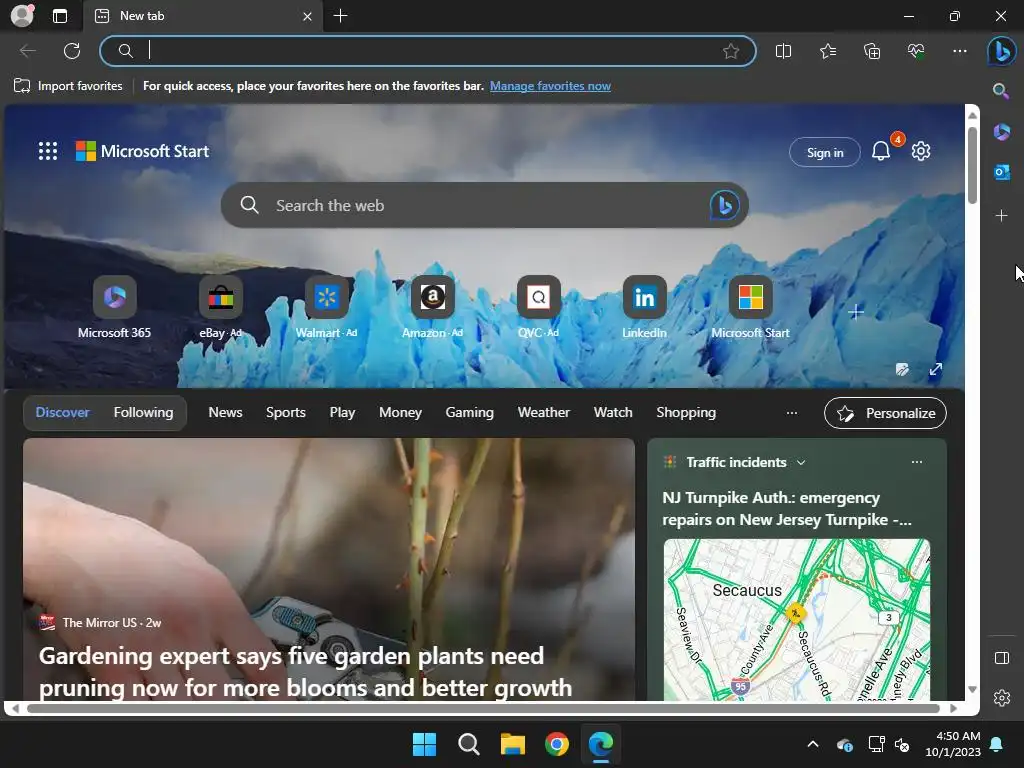The height and width of the screenshot is (768, 1024).
Task: Open the Favorites list icon
Action: click(827, 51)
